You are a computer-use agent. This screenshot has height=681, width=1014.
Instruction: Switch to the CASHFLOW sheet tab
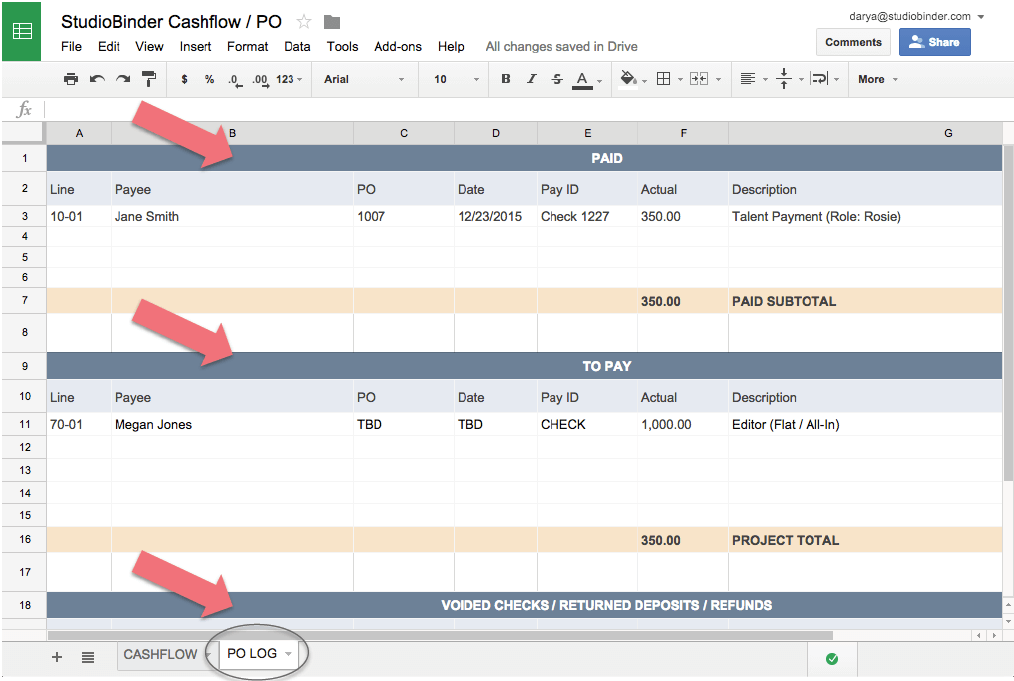pos(159,654)
